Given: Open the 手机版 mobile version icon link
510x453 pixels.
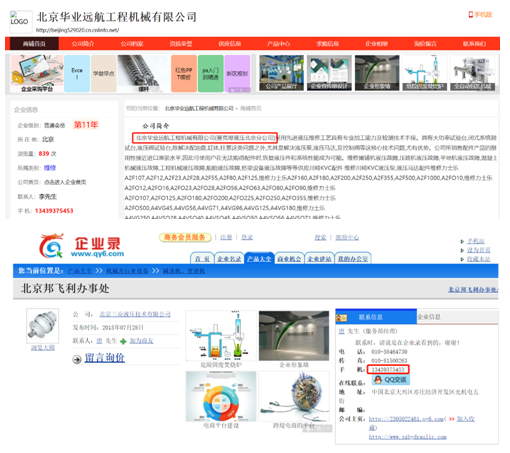Looking at the screenshot, I should [480, 15].
